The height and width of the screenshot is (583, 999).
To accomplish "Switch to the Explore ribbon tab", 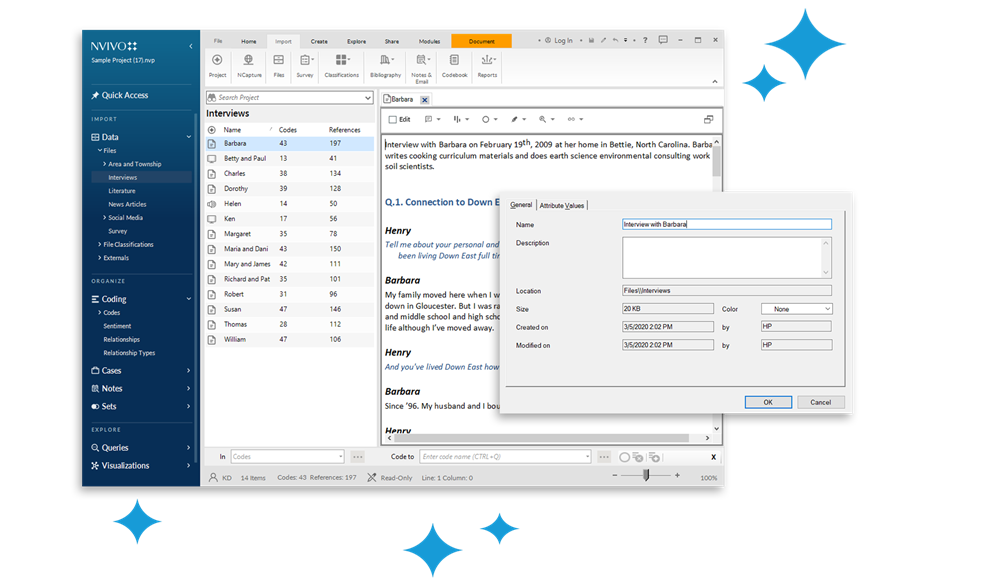I will point(356,41).
